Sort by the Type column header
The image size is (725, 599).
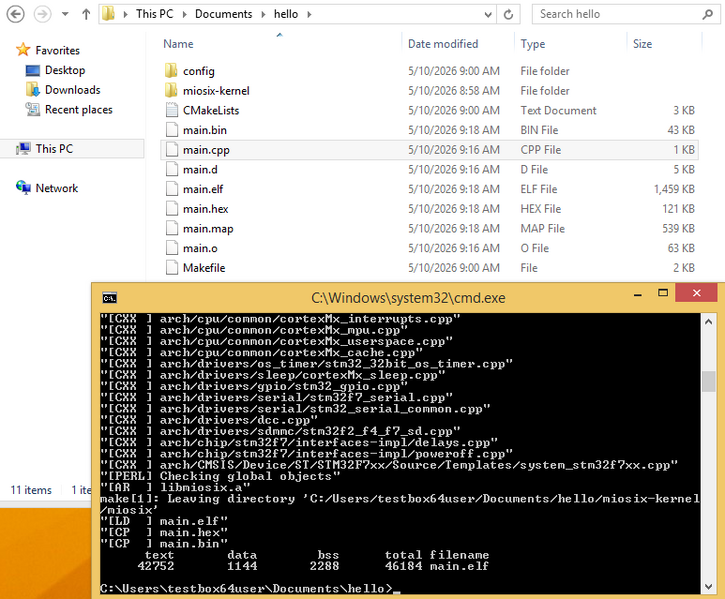pos(533,44)
